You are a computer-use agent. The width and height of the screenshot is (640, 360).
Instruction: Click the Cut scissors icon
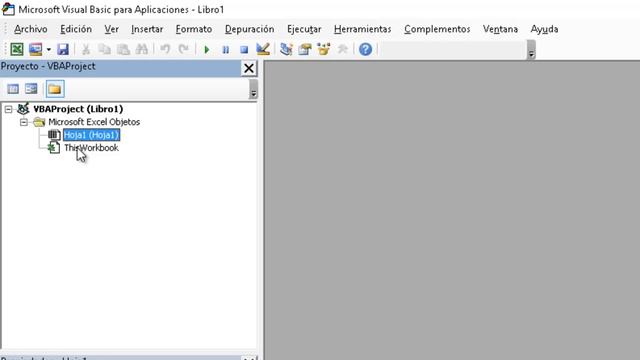point(86,49)
